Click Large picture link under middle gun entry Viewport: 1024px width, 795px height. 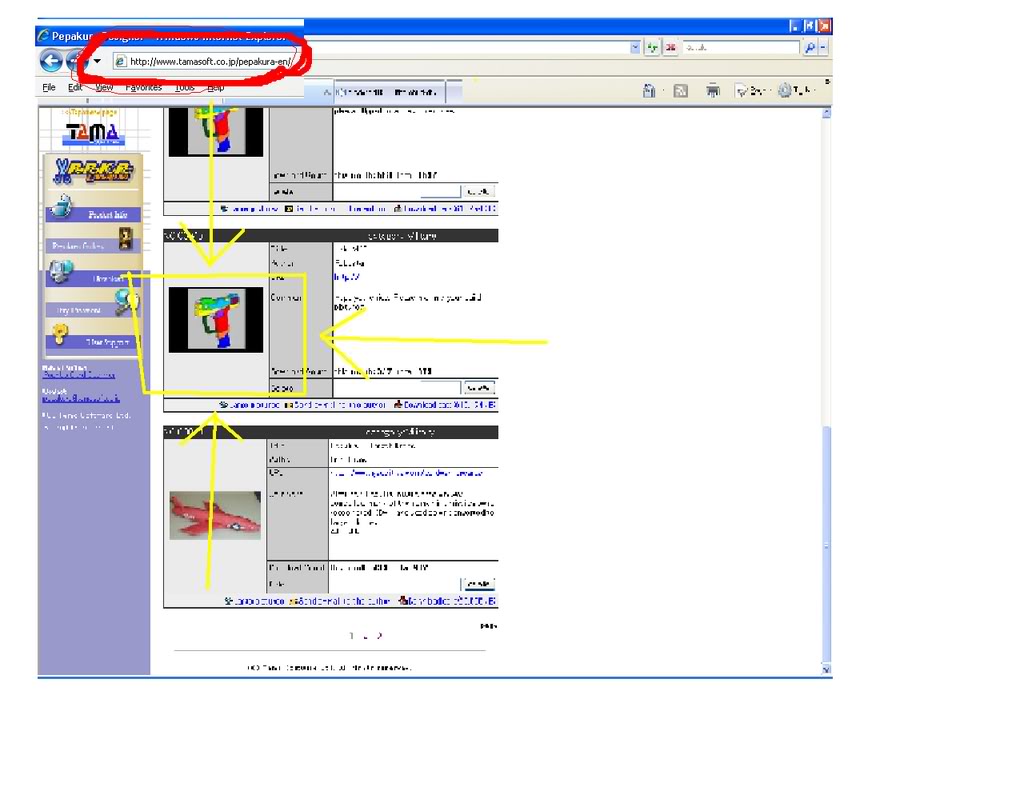(249, 405)
